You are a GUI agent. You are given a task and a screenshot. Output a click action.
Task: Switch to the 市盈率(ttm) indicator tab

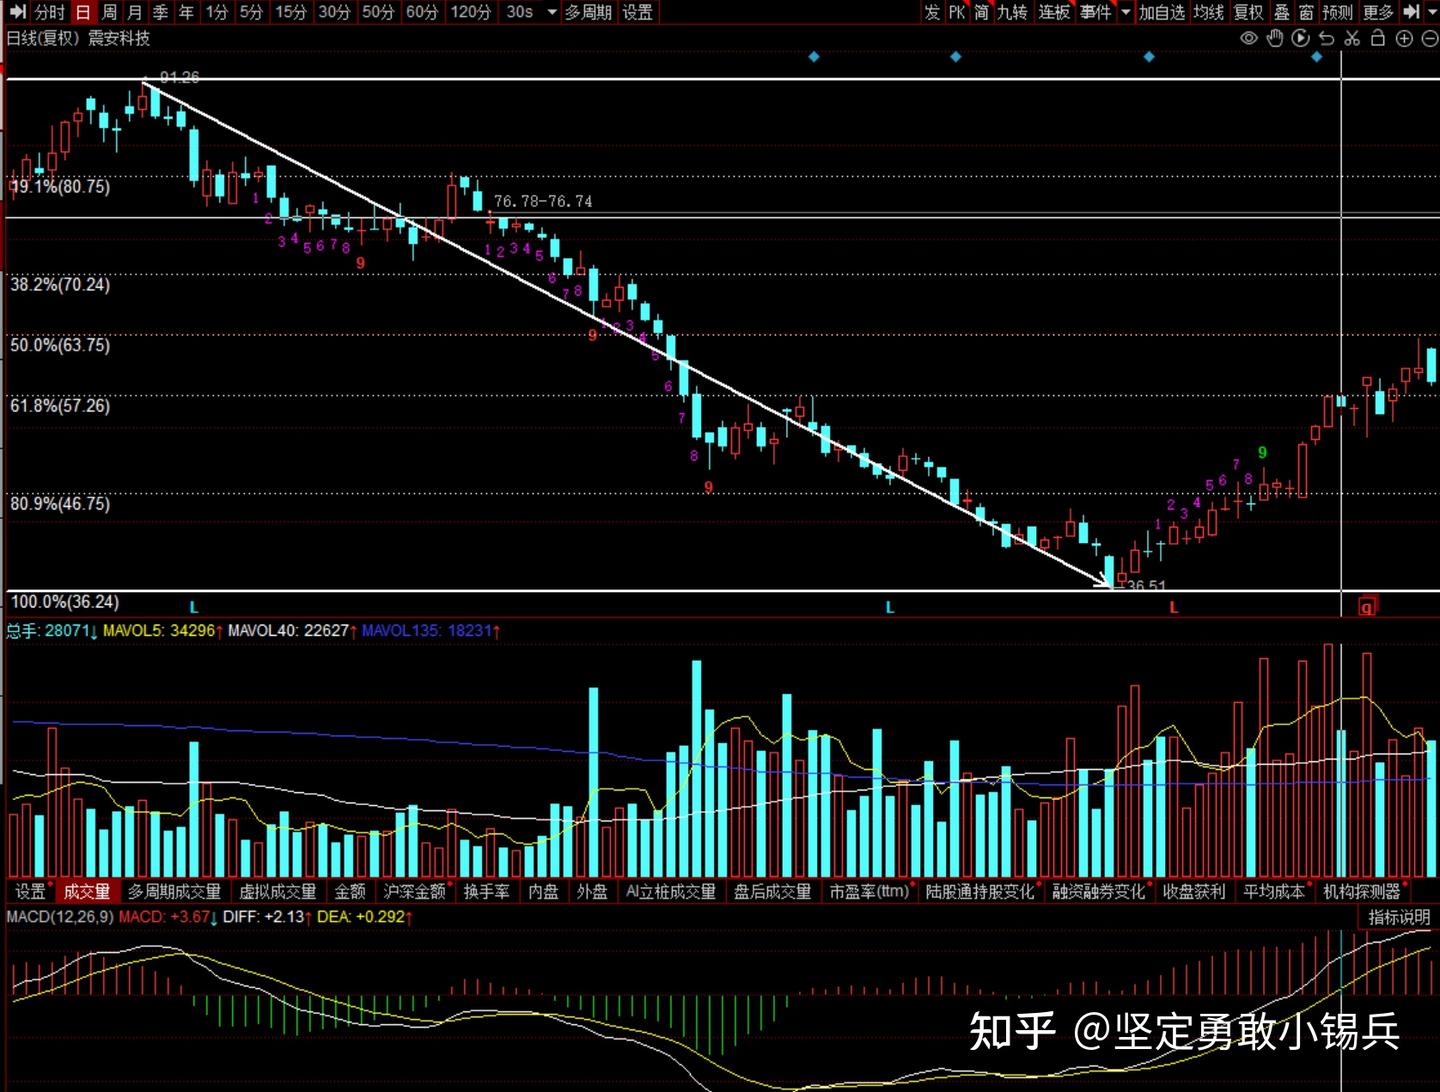[870, 890]
